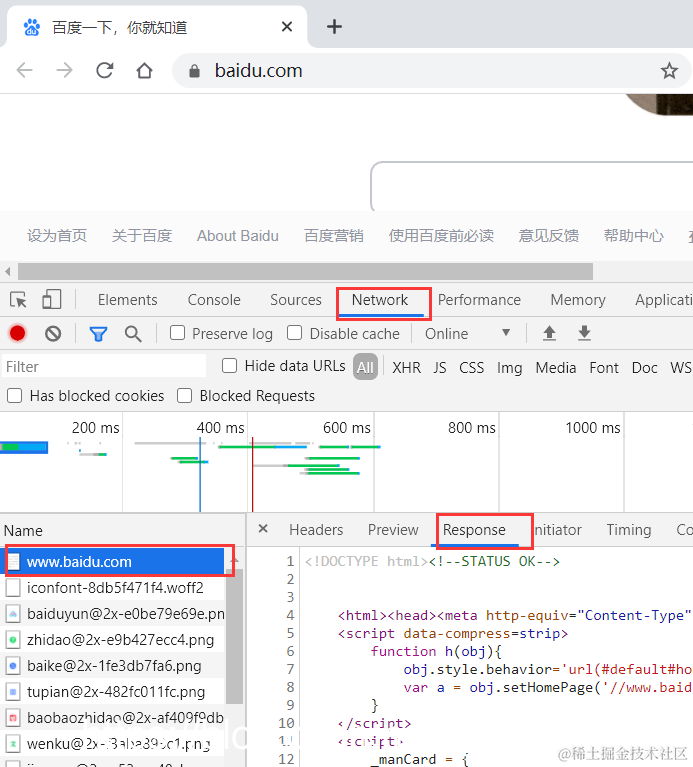The height and width of the screenshot is (767, 693).
Task: Open the 帮助中心 footer link
Action: coord(633,236)
